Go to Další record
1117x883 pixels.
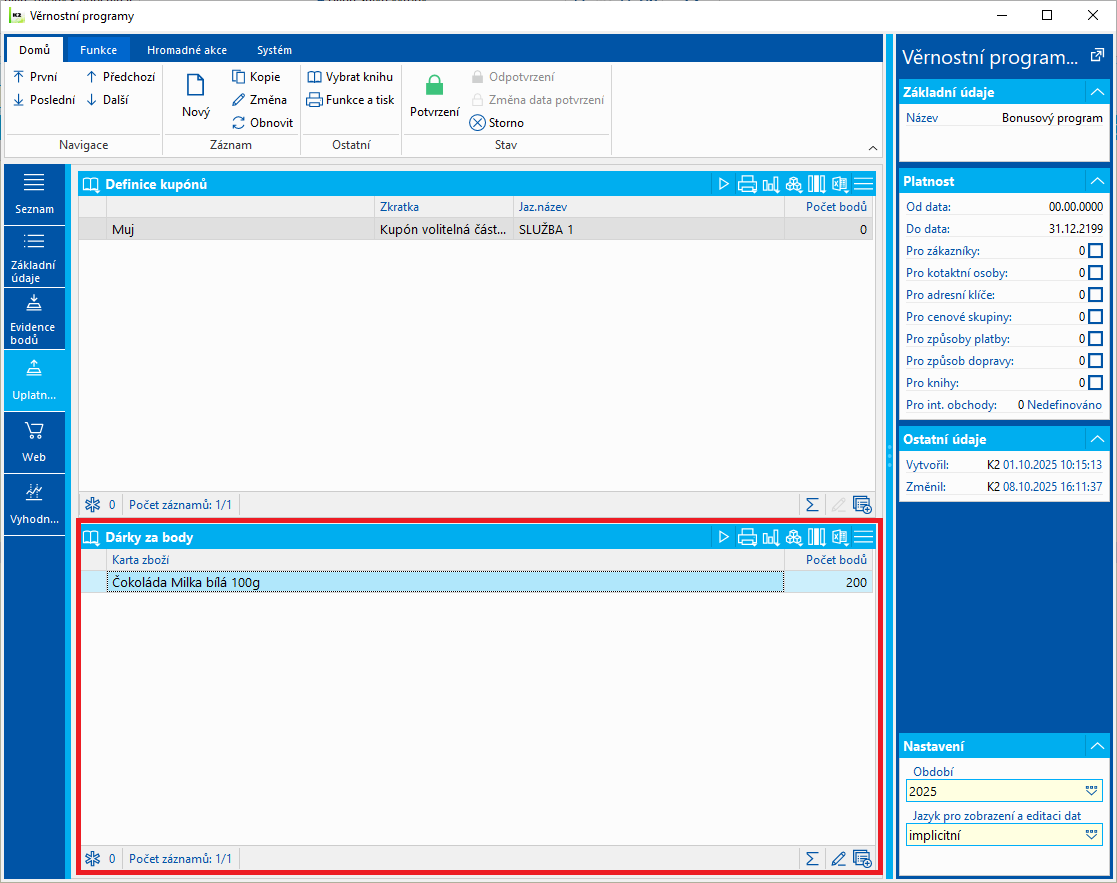(x=108, y=100)
